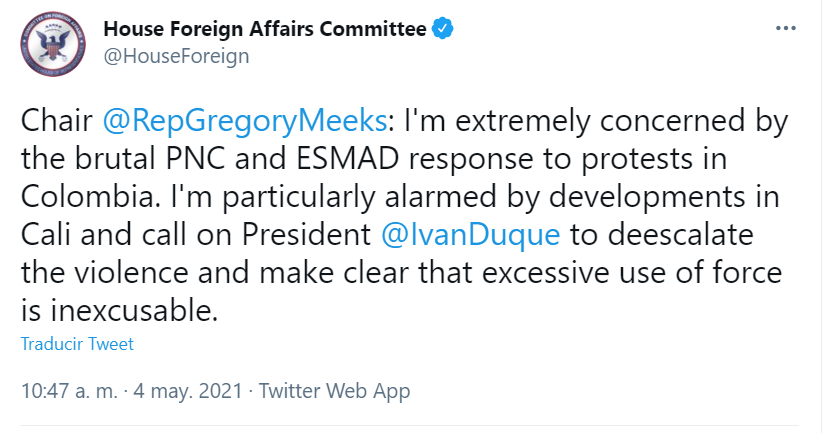Click the word inexcusable in the tweet
Image resolution: width=823 pixels, height=433 pixels.
(133, 310)
